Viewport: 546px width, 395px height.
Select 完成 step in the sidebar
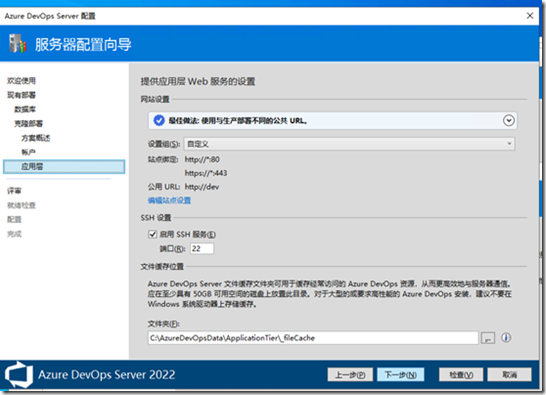tap(14, 234)
